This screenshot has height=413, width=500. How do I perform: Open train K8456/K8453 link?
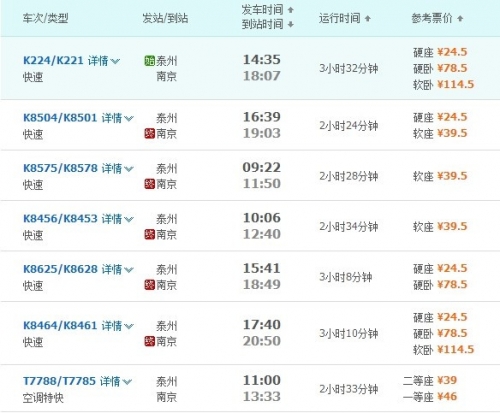tap(60, 219)
